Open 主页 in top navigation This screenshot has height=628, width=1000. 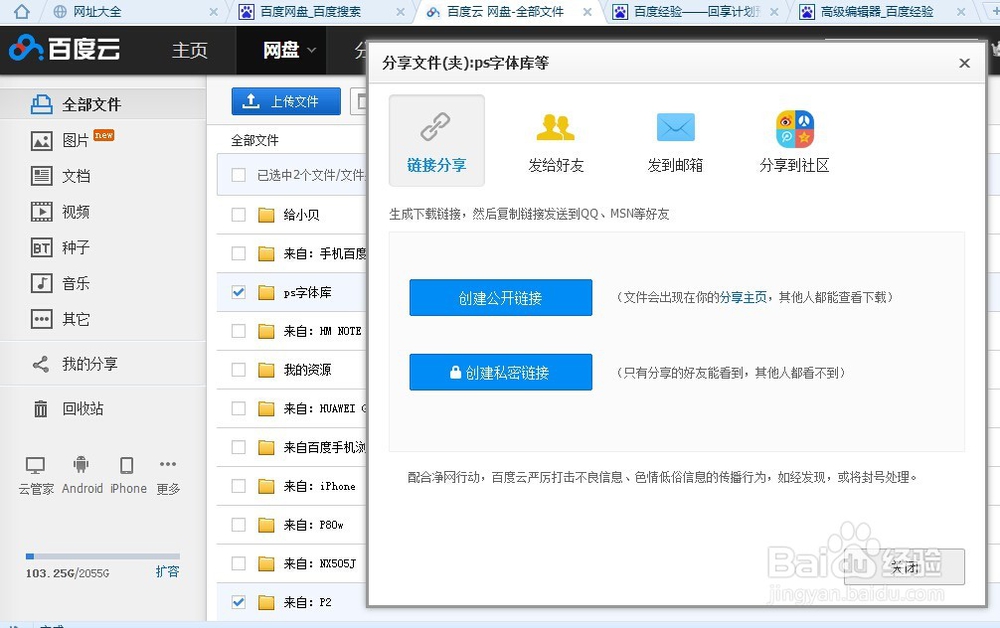pyautogui.click(x=189, y=50)
